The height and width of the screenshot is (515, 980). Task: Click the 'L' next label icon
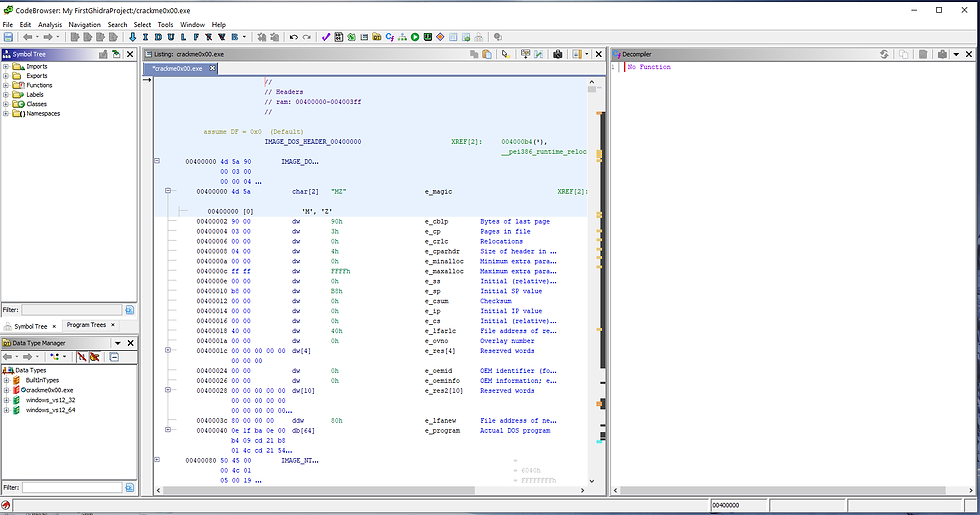[x=183, y=37]
